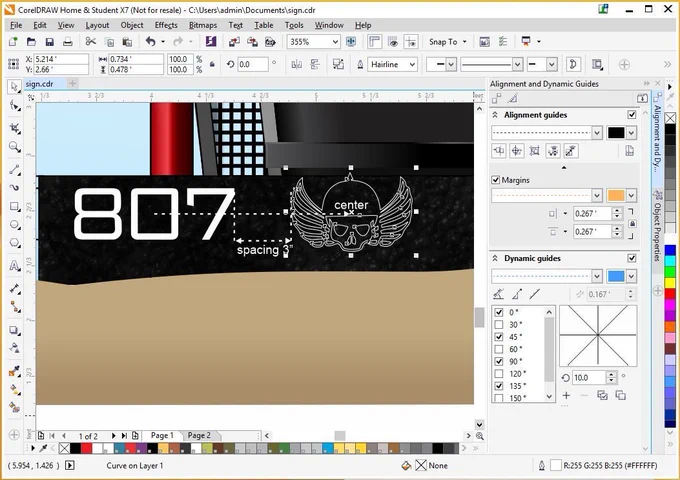Choose the Ellipse tool
680x480 pixels.
(x=14, y=225)
